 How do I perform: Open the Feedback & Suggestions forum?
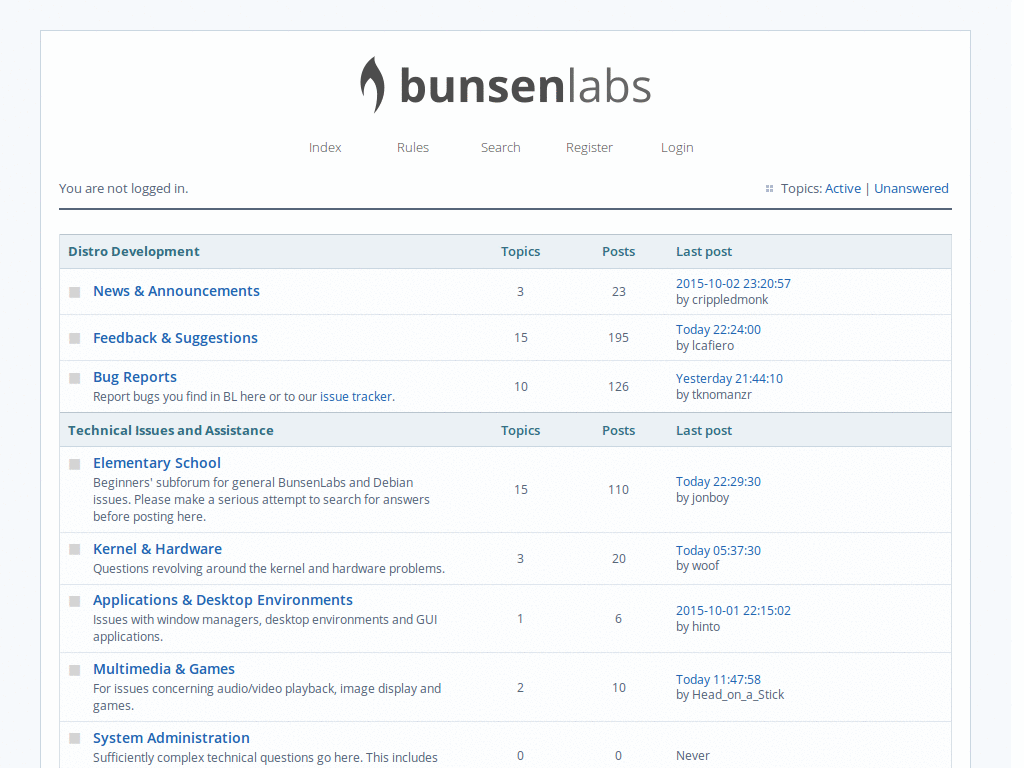(175, 338)
